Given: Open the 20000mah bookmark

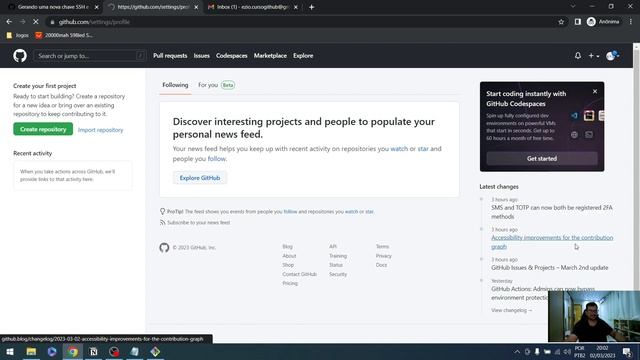Looking at the screenshot, I should click(64, 36).
